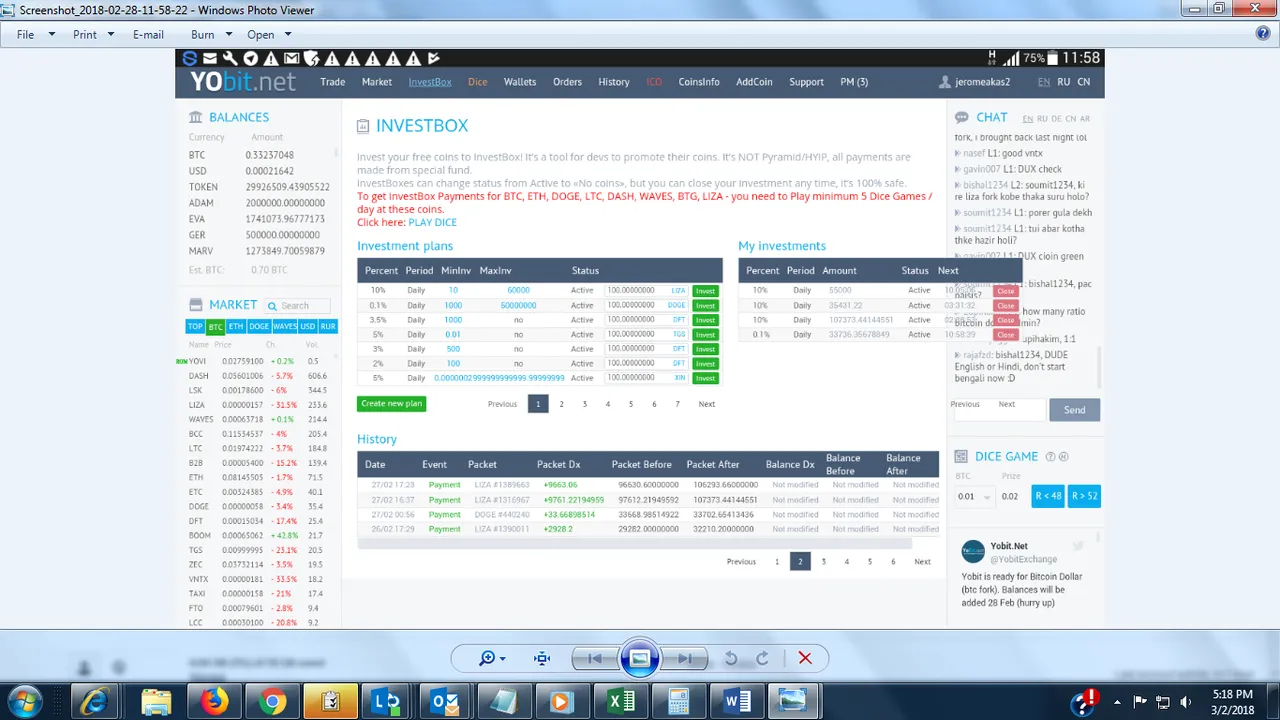1280x720 pixels.
Task: Click the volume speaker tray icon
Action: point(1187,702)
